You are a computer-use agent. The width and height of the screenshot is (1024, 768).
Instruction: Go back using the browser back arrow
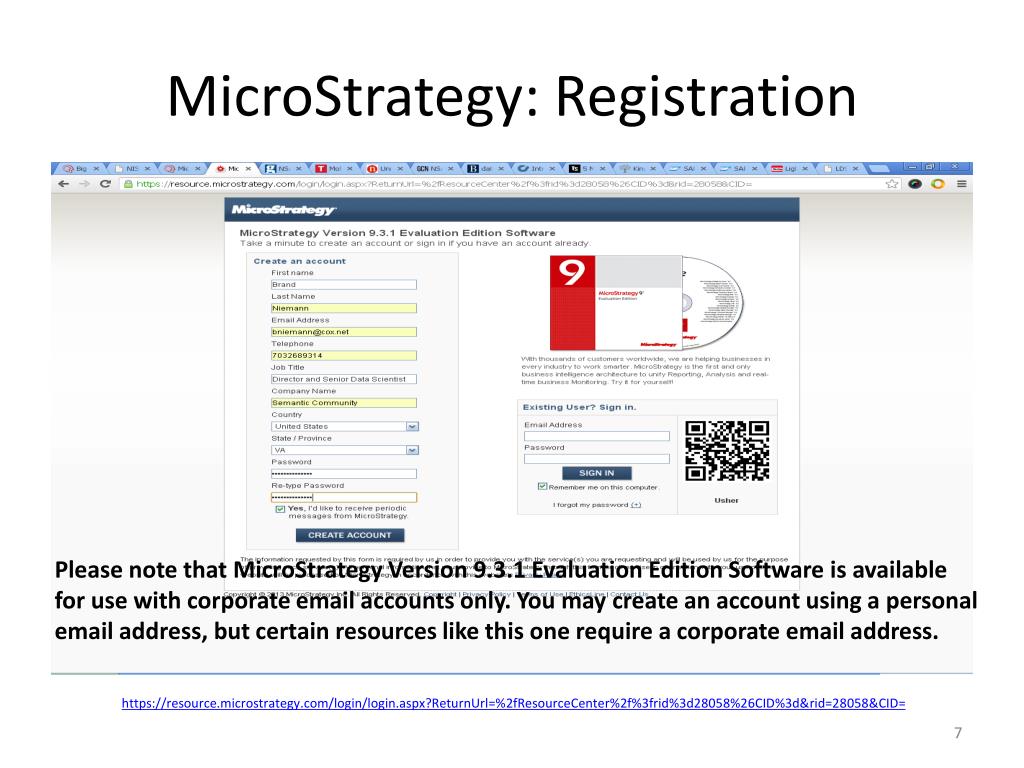(63, 184)
